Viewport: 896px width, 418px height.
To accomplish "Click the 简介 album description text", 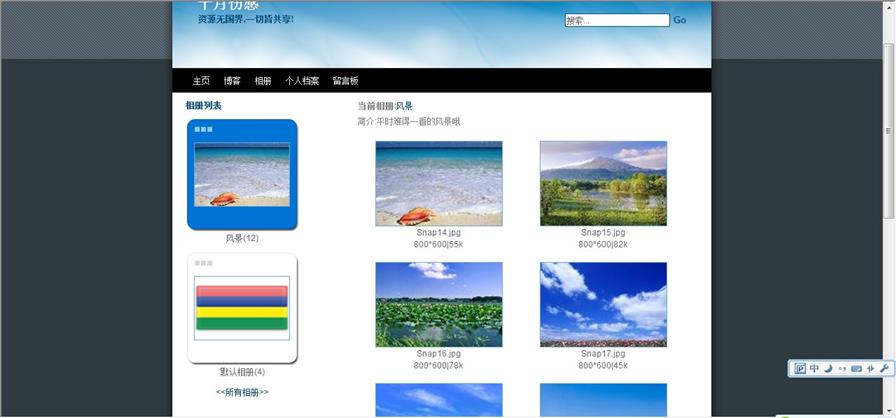I will coord(409,122).
